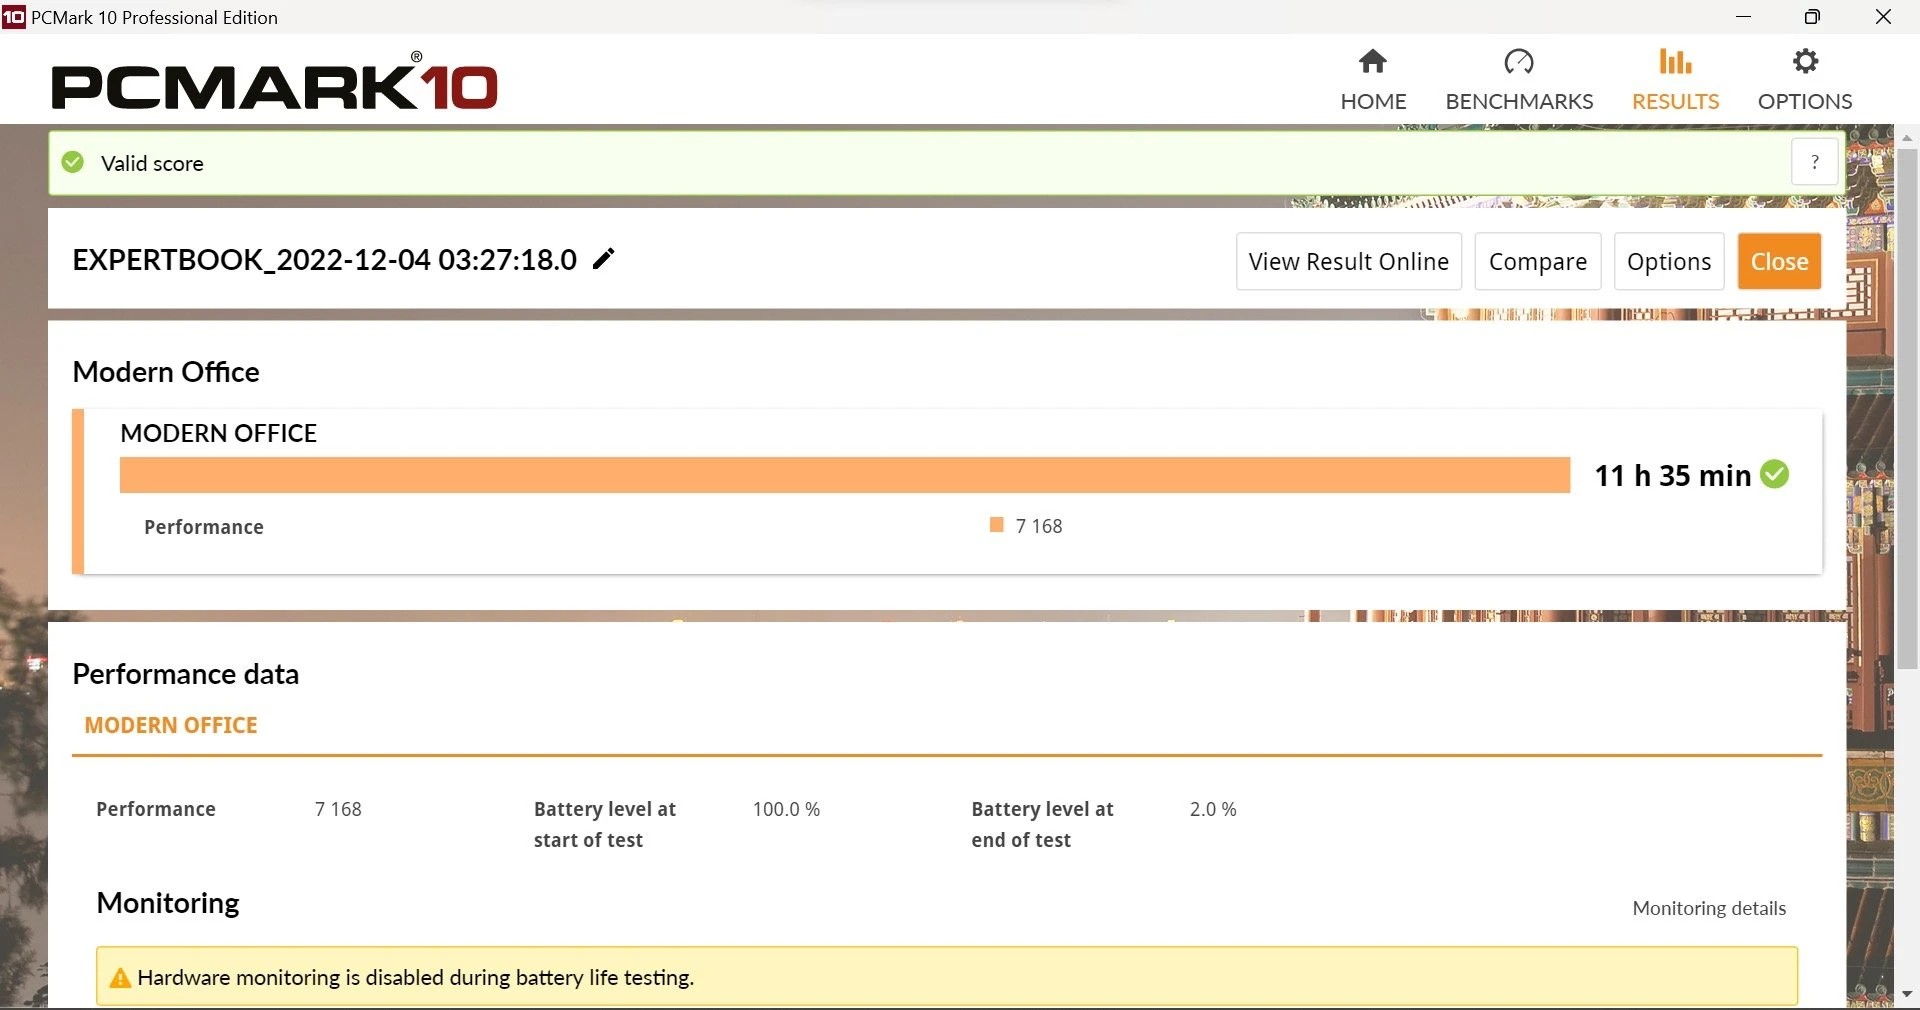This screenshot has height=1010, width=1920.
Task: Click the 7 168 value in Performance data
Action: pos(338,809)
